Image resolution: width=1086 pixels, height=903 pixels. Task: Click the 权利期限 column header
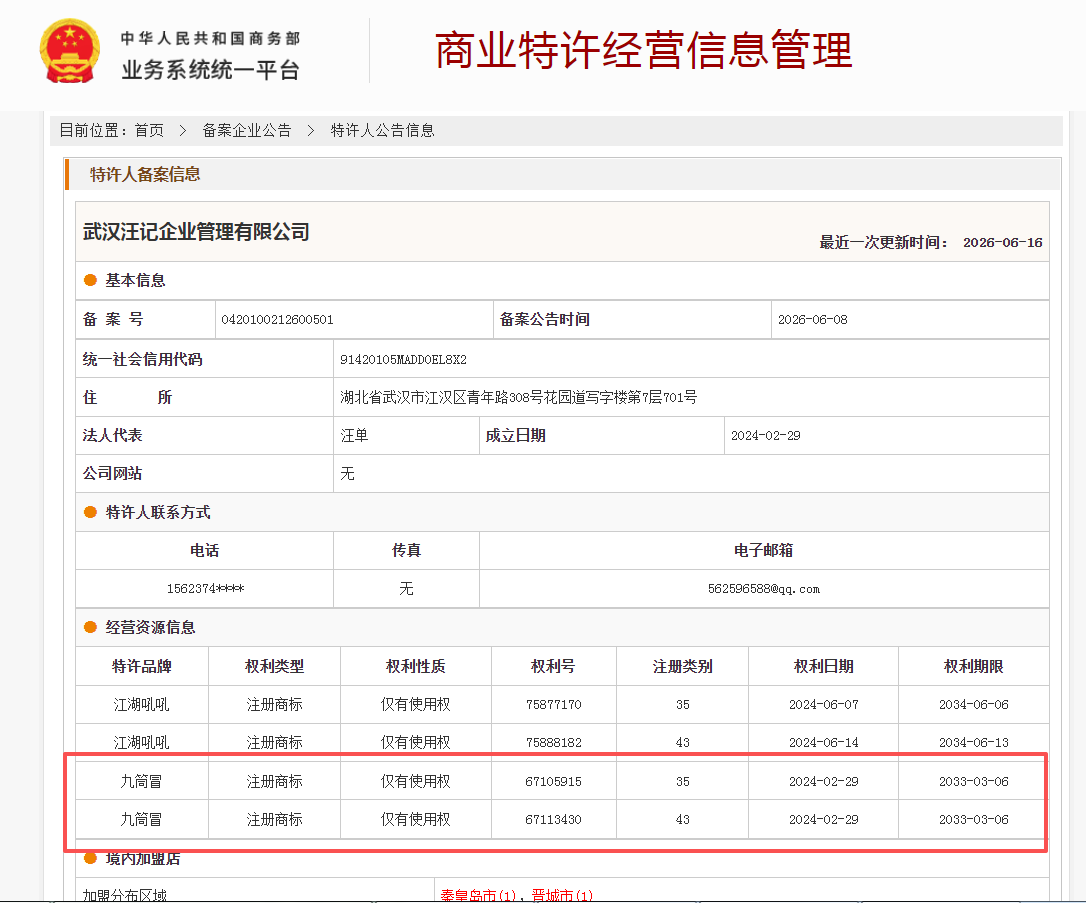[x=973, y=666]
